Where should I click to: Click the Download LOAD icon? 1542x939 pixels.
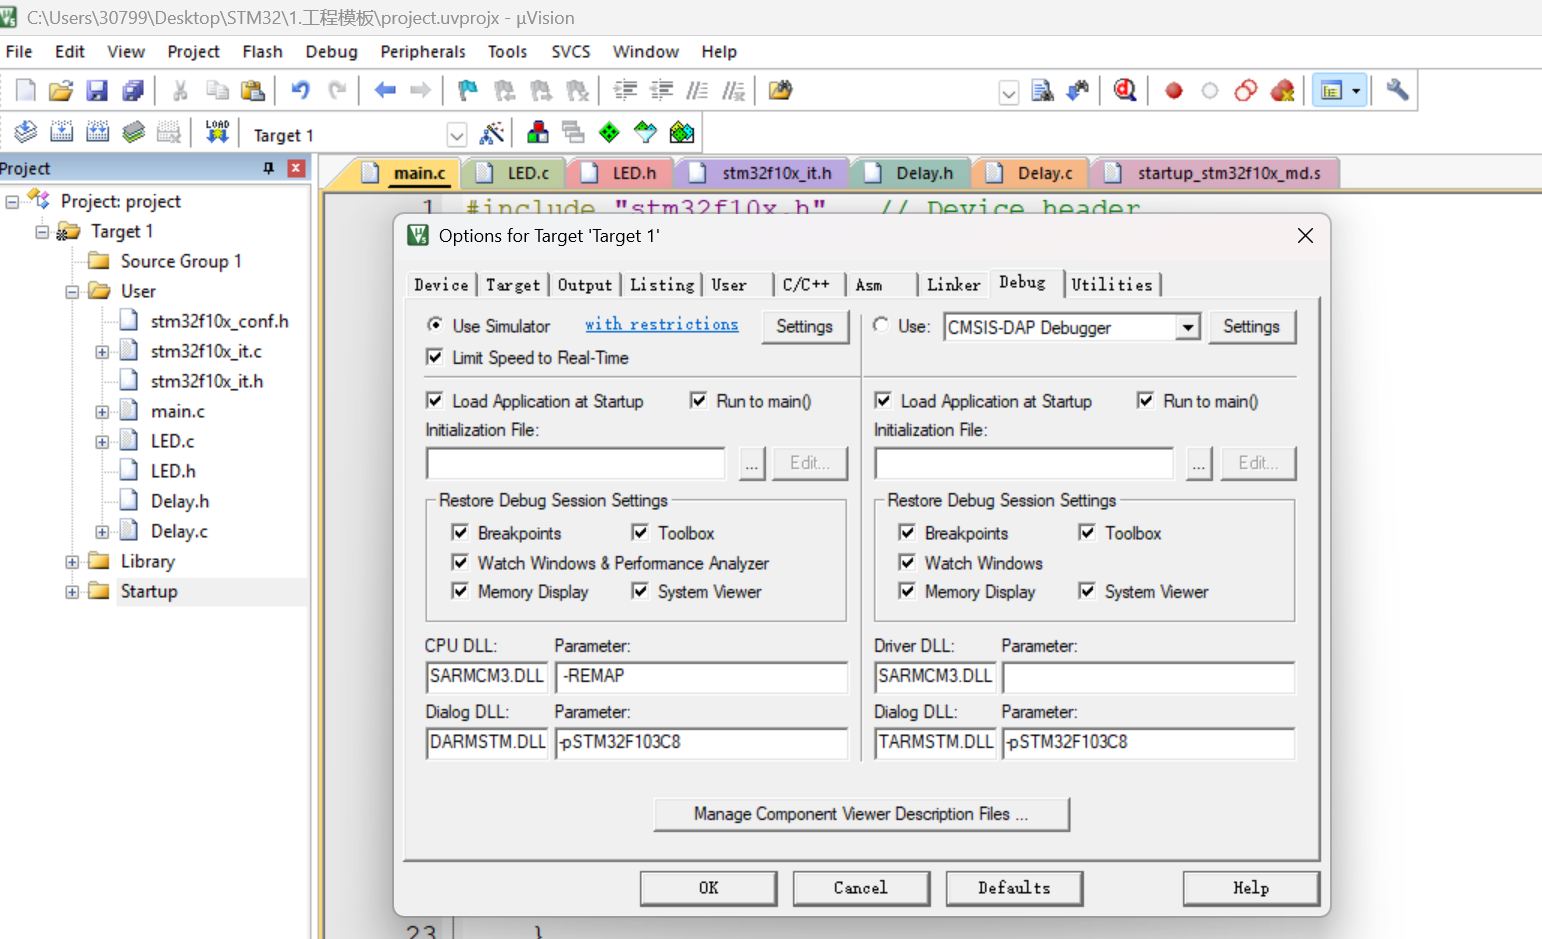(217, 132)
